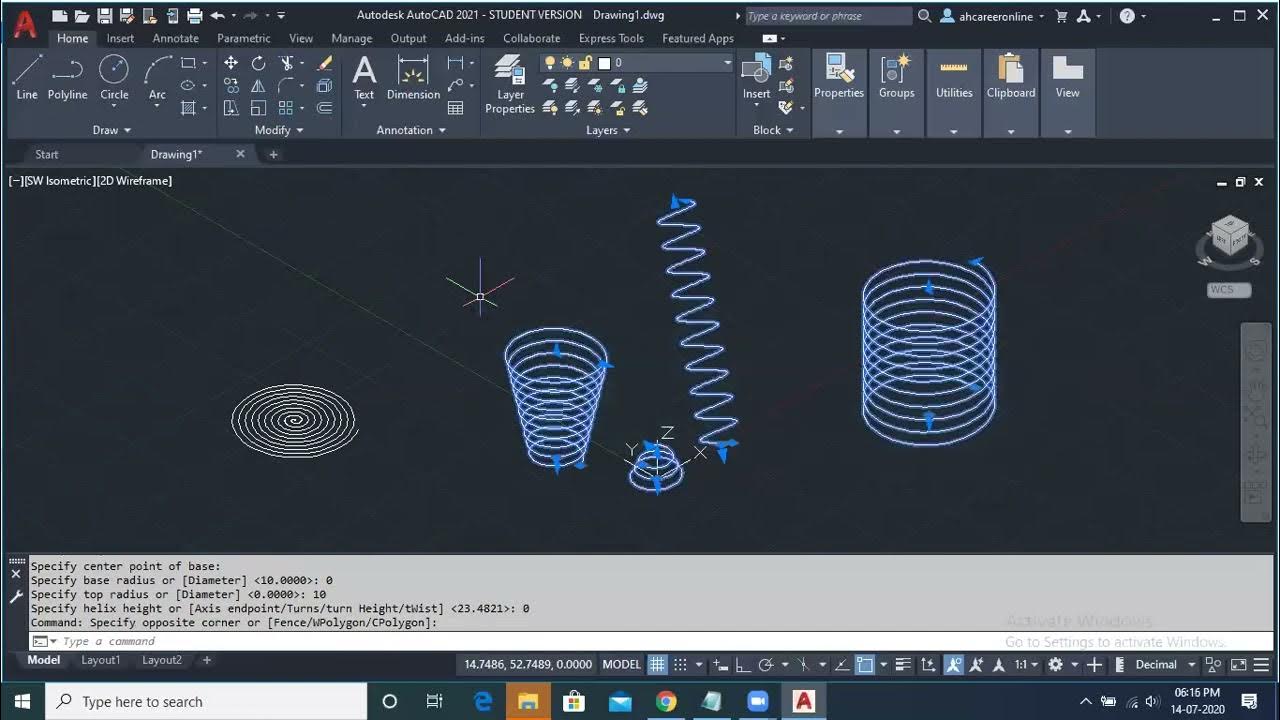Click MODEL space button in status bar
Viewport: 1280px width, 720px height.
click(x=622, y=664)
